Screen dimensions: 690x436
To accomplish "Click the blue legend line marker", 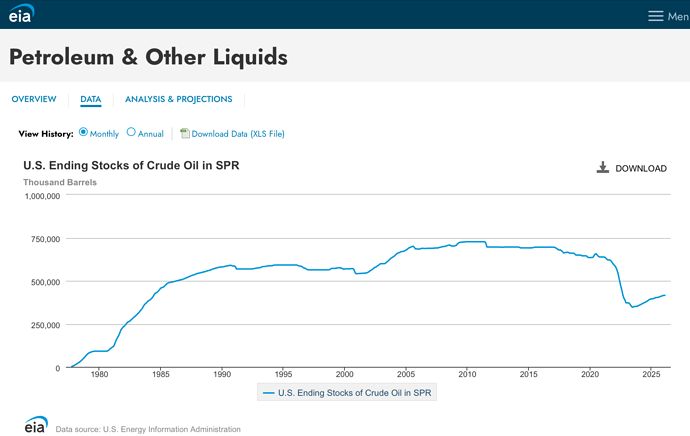I will pyautogui.click(x=268, y=393).
